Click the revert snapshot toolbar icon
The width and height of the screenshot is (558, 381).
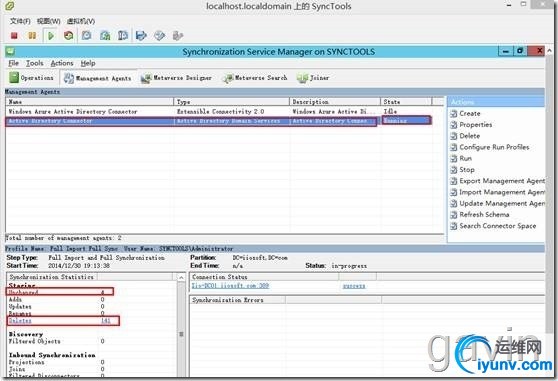tap(105, 36)
